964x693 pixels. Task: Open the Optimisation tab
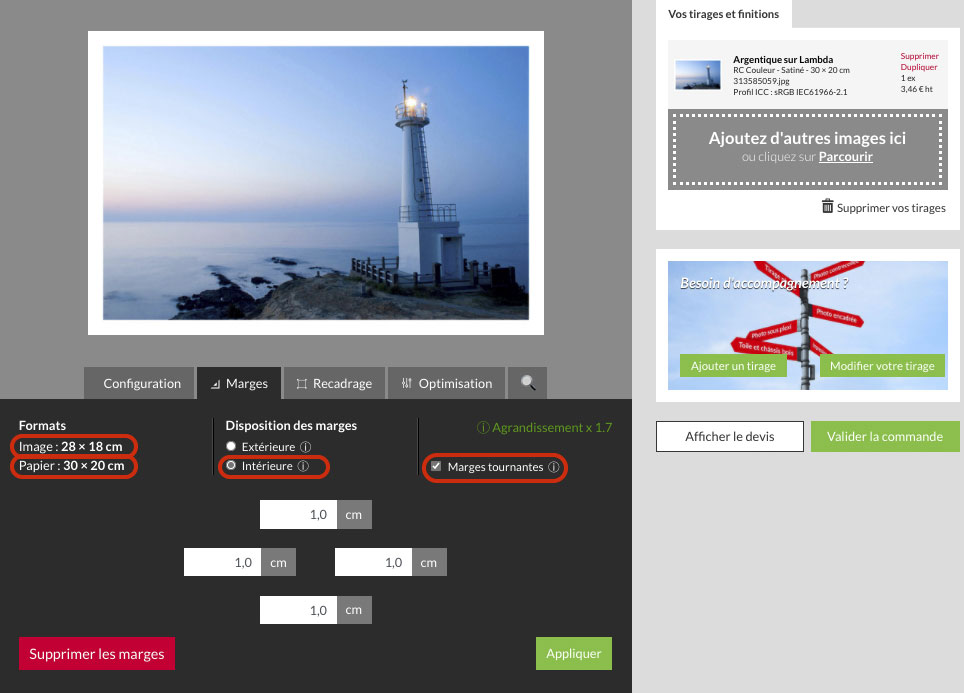(x=446, y=383)
